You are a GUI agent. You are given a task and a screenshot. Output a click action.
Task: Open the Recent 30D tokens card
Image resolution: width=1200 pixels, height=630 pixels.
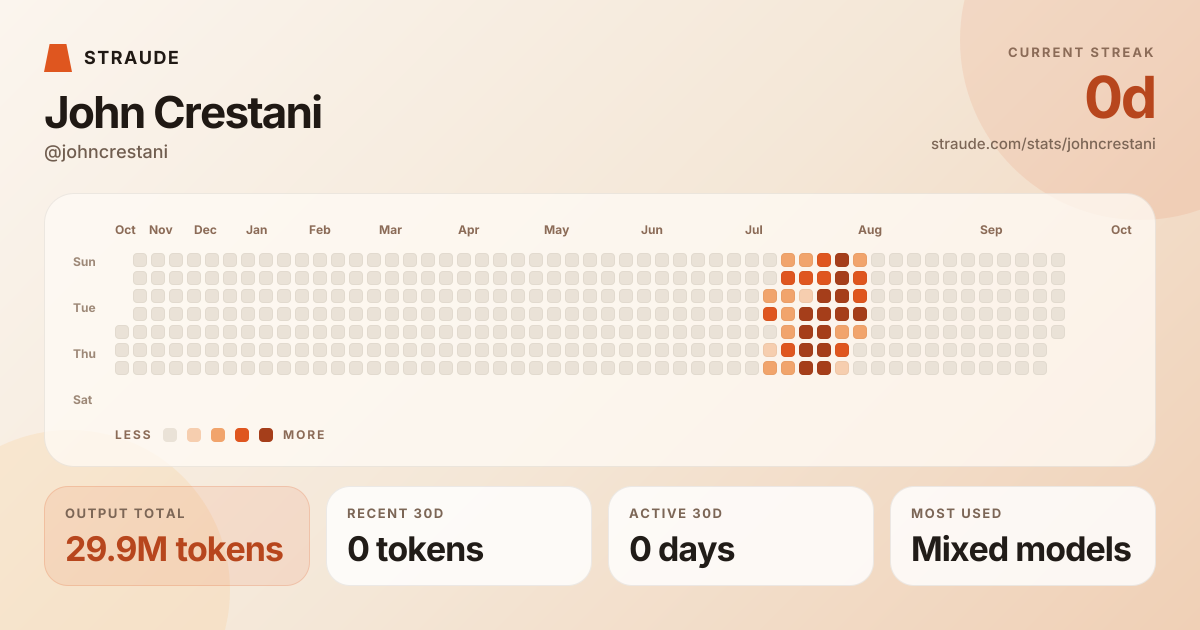459,536
